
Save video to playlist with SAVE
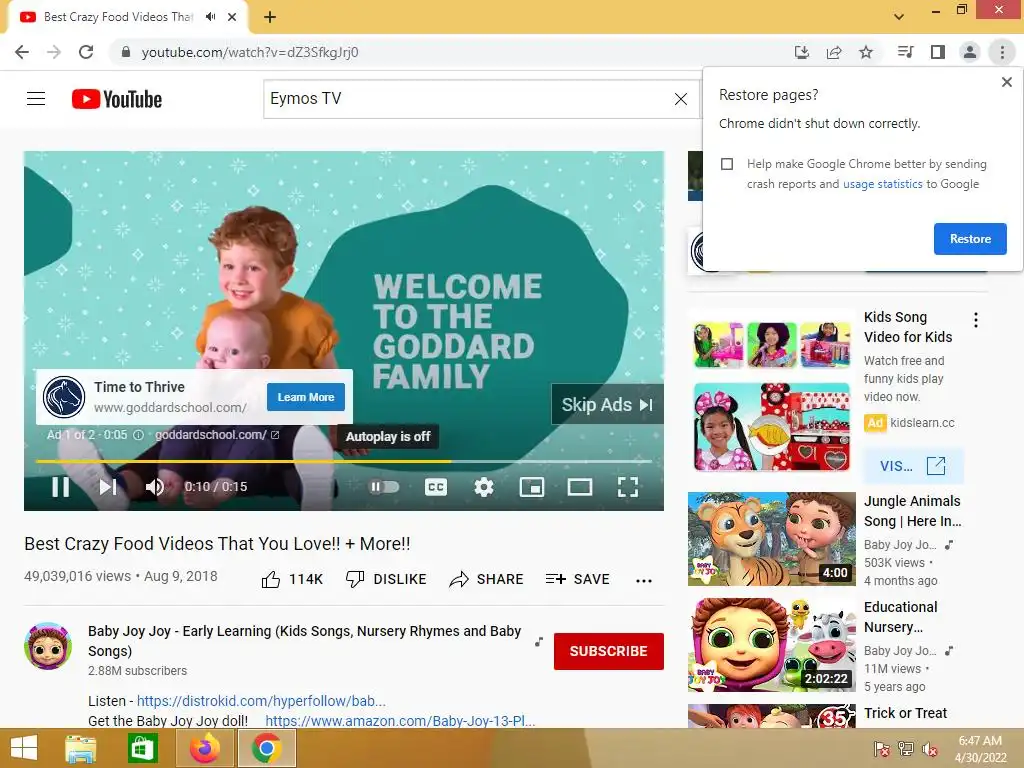[577, 579]
